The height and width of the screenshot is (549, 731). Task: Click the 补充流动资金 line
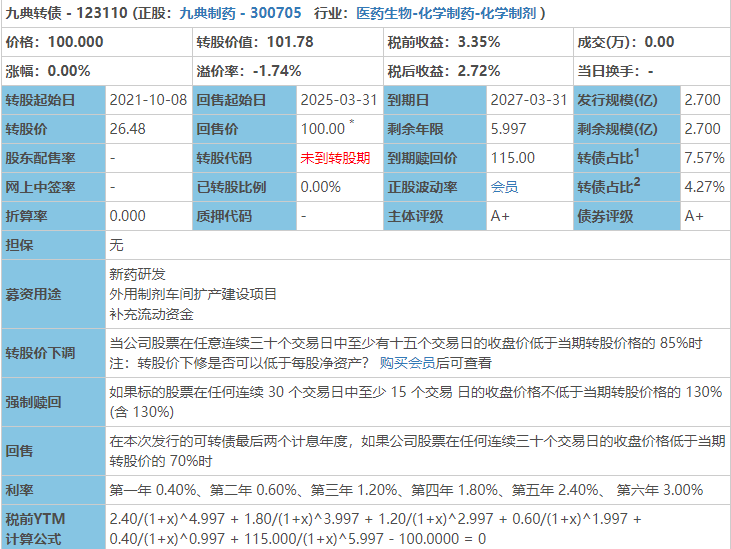pos(152,314)
